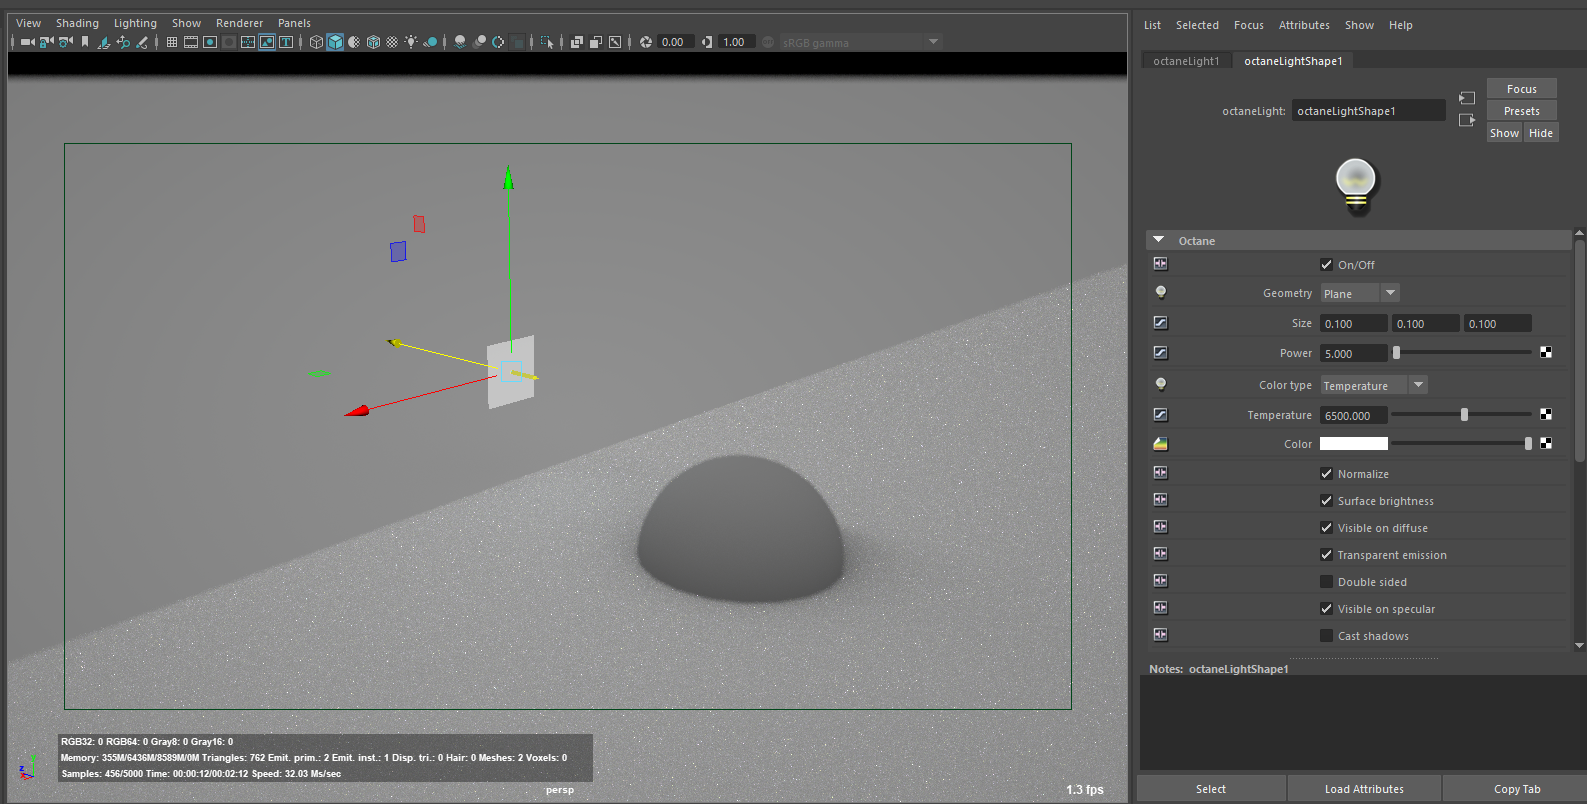Click the Use All Lights lightbulb icon
The image size is (1587, 804).
(x=411, y=42)
